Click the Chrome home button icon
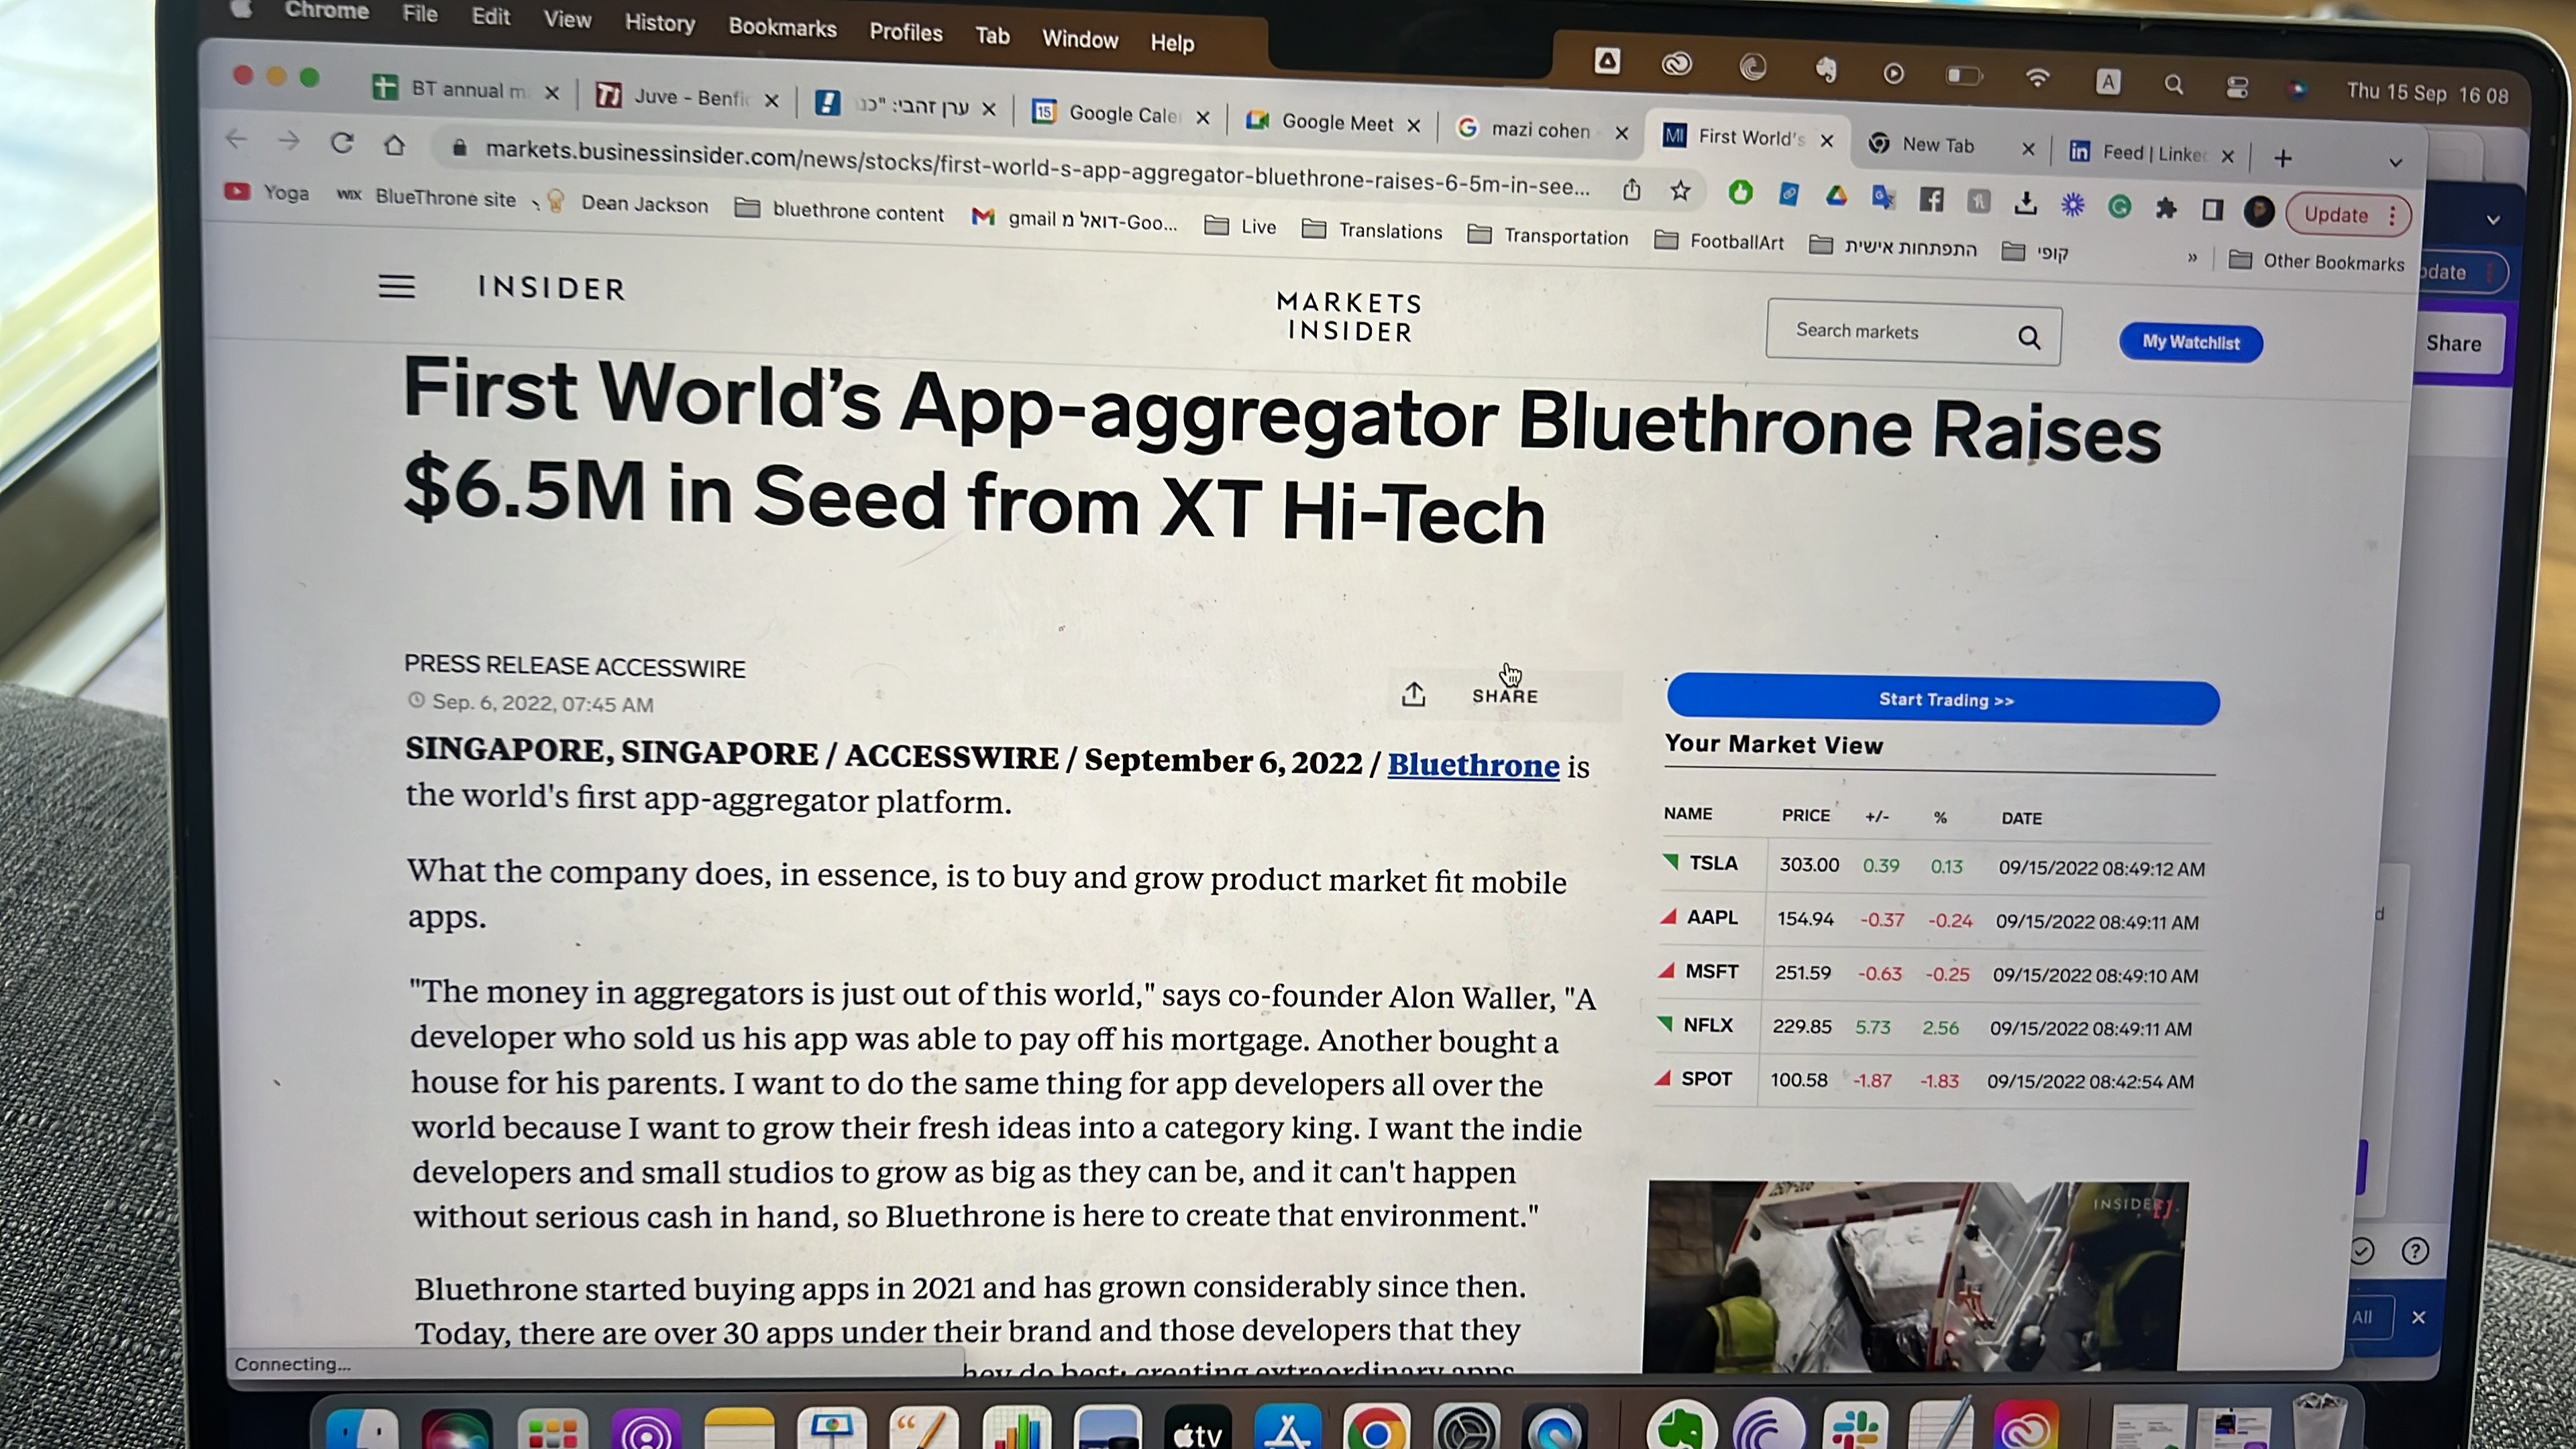This screenshot has height=1449, width=2576. 394,145
